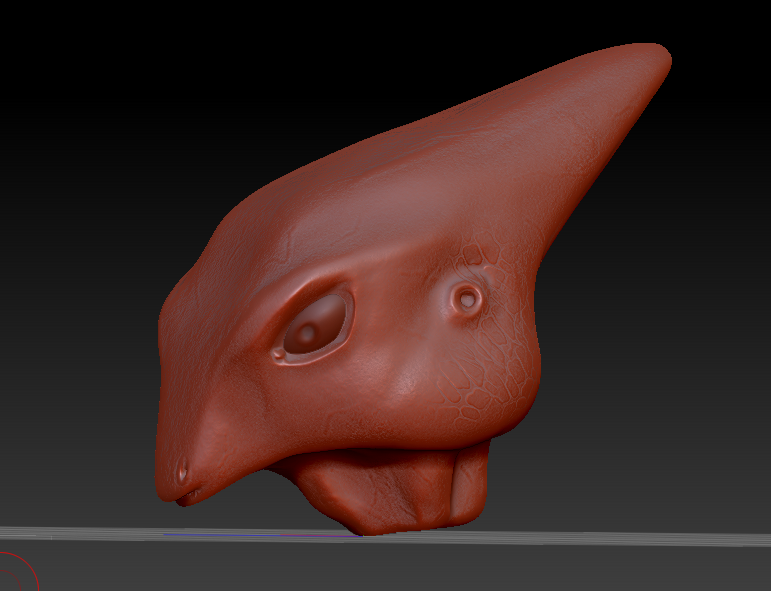Click the mouth line at the beak
Viewport: 771px width, 591px height.
click(188, 497)
